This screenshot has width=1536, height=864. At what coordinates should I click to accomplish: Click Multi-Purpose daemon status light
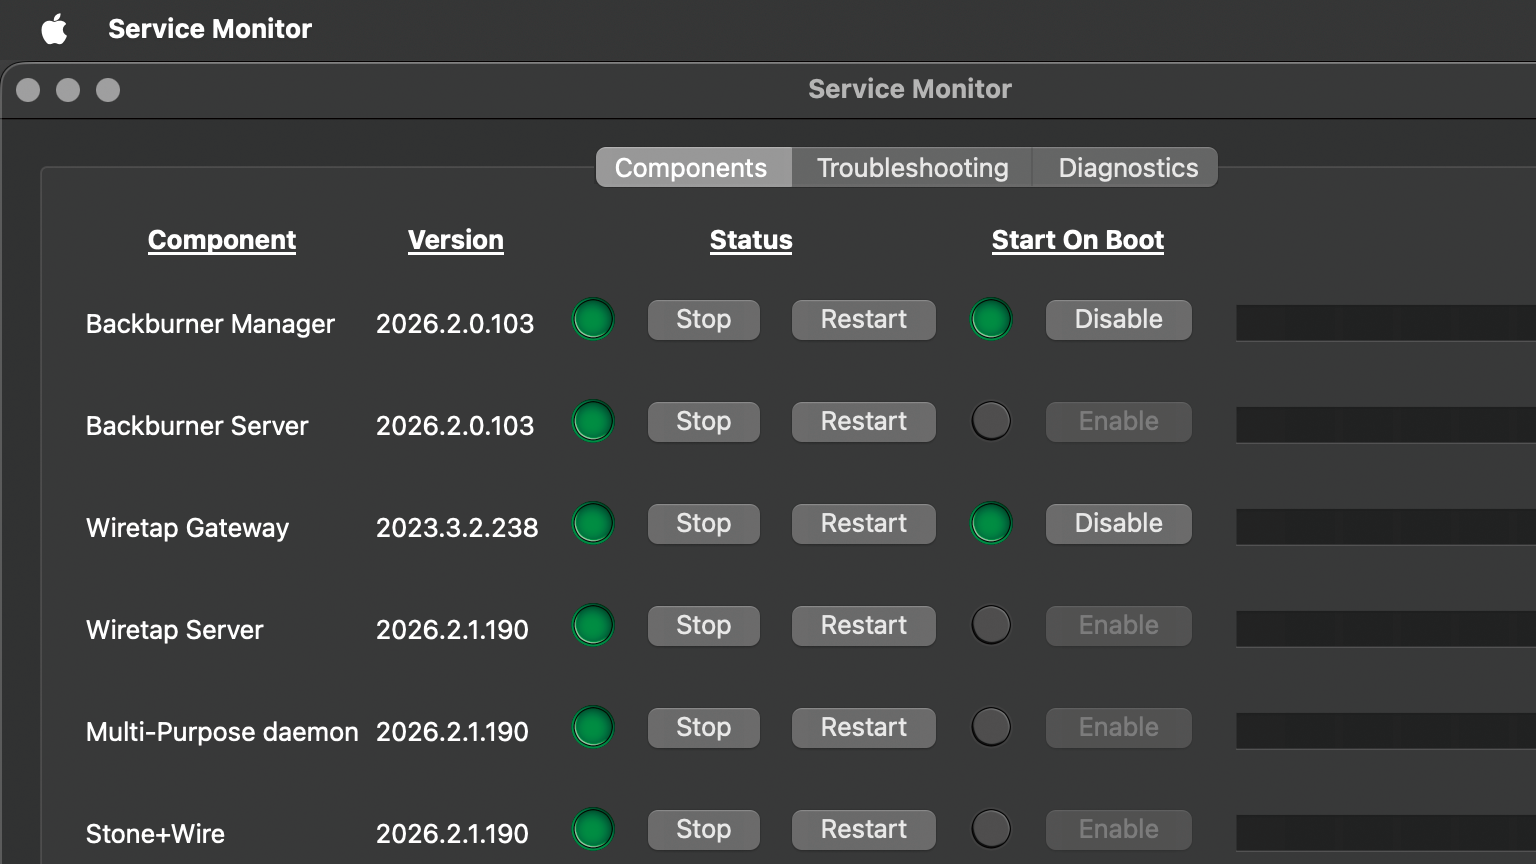pyautogui.click(x=593, y=728)
